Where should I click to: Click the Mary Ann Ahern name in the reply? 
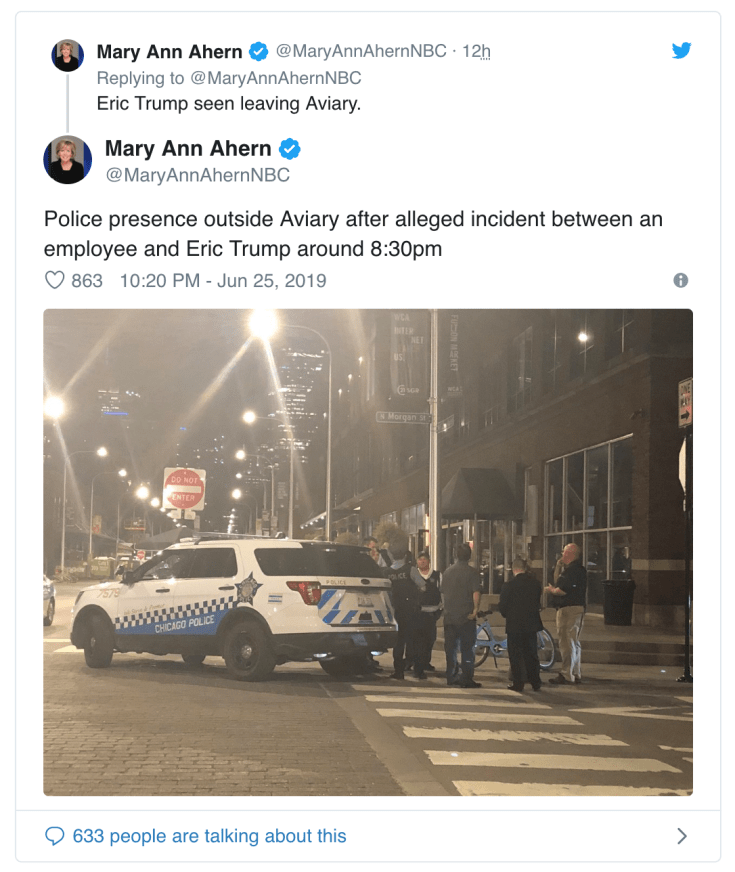click(x=170, y=51)
